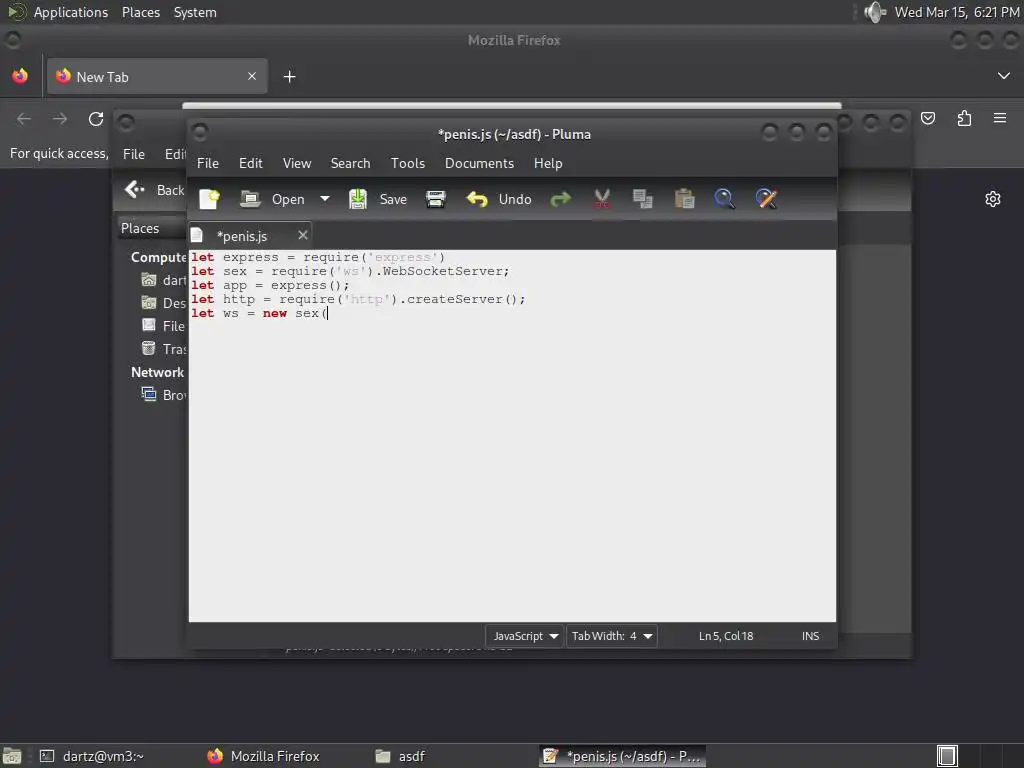Click the Open file icon in Pluma
Image resolution: width=1024 pixels, height=768 pixels.
click(x=250, y=199)
